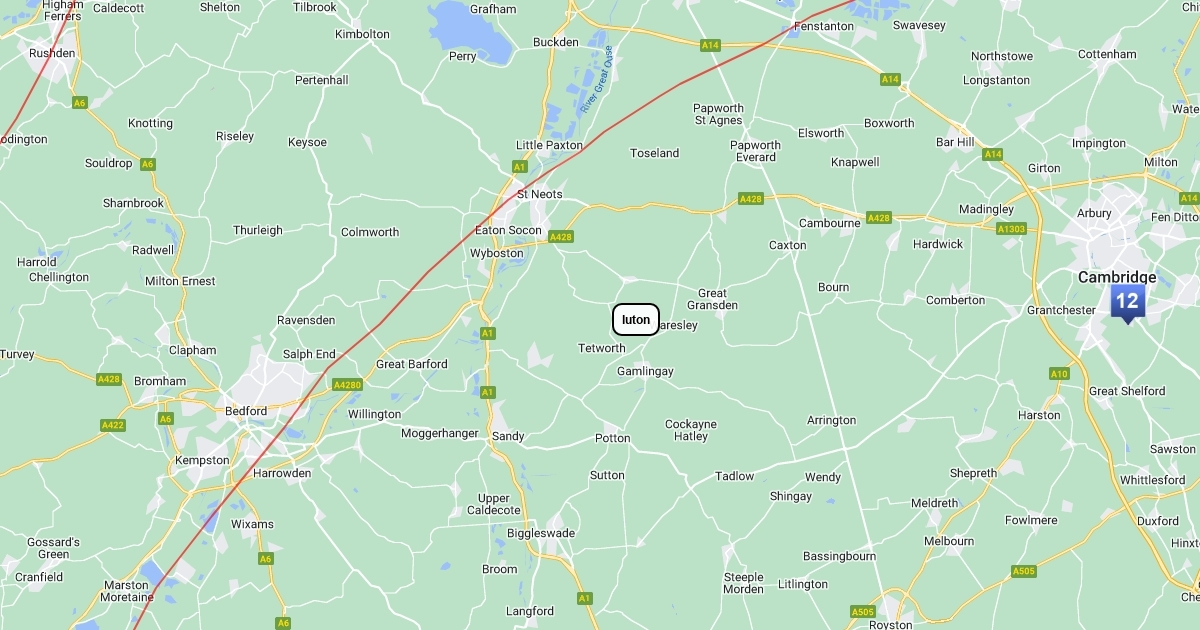Click the River Great Ouse label

click(x=595, y=84)
